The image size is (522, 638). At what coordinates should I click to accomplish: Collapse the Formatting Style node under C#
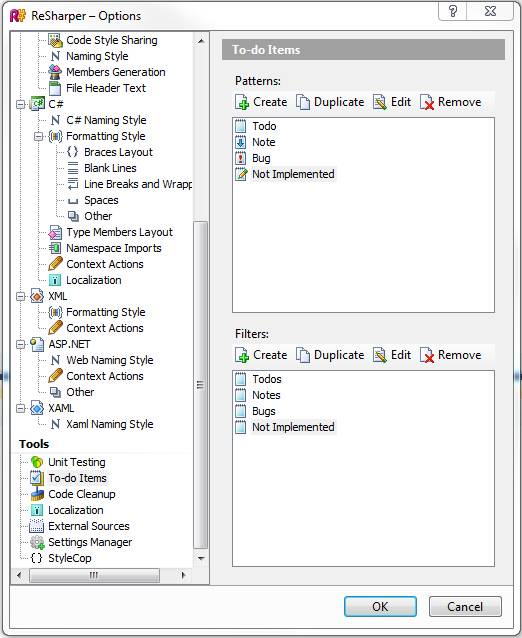click(x=38, y=136)
